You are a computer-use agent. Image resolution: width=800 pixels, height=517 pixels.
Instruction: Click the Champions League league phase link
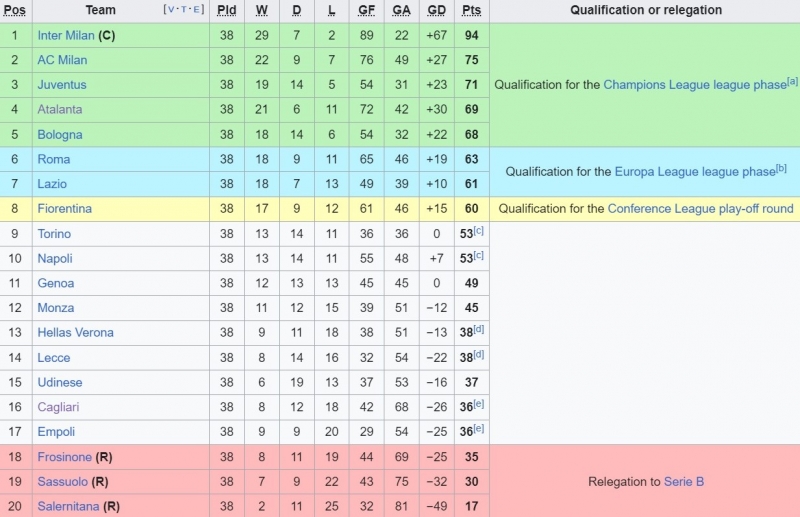point(695,86)
